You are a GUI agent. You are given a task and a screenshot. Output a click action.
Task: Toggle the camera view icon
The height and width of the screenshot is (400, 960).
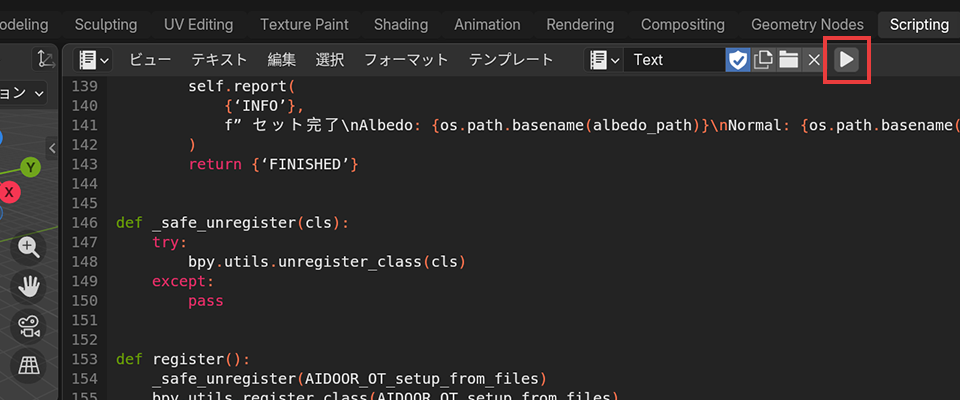tap(29, 326)
